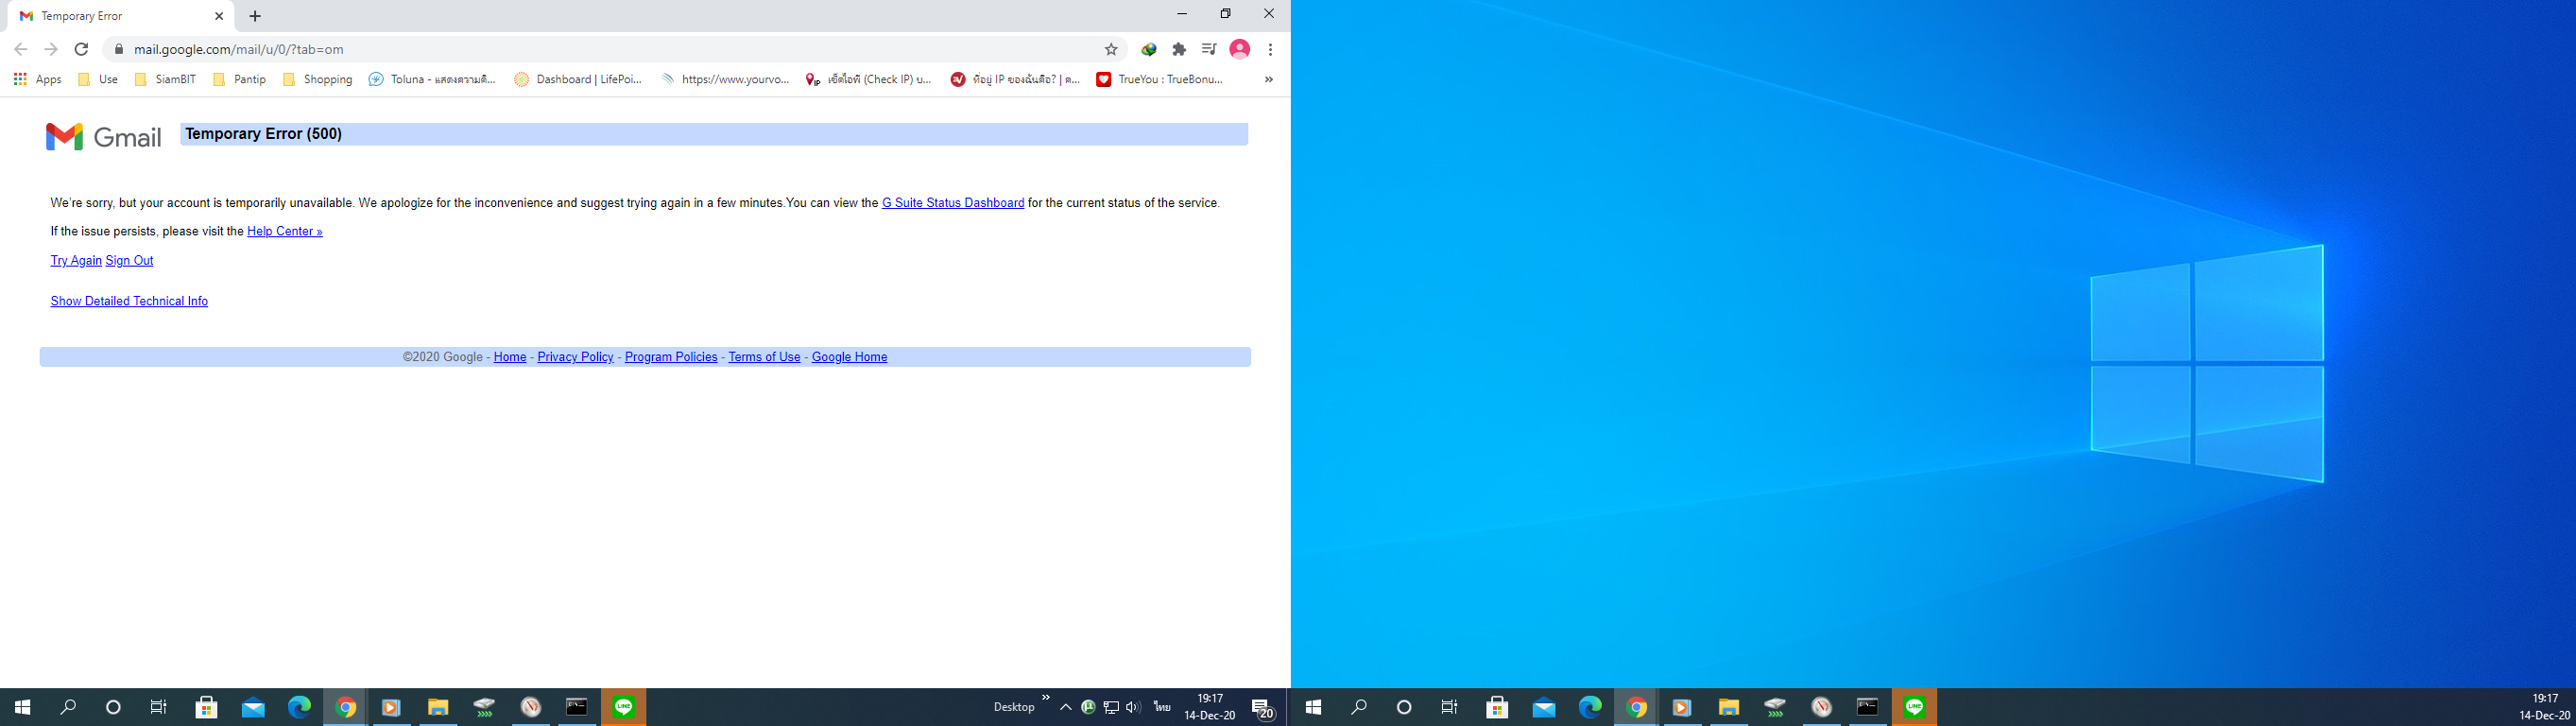Open the https://www.yourvo... bookmark

click(725, 79)
